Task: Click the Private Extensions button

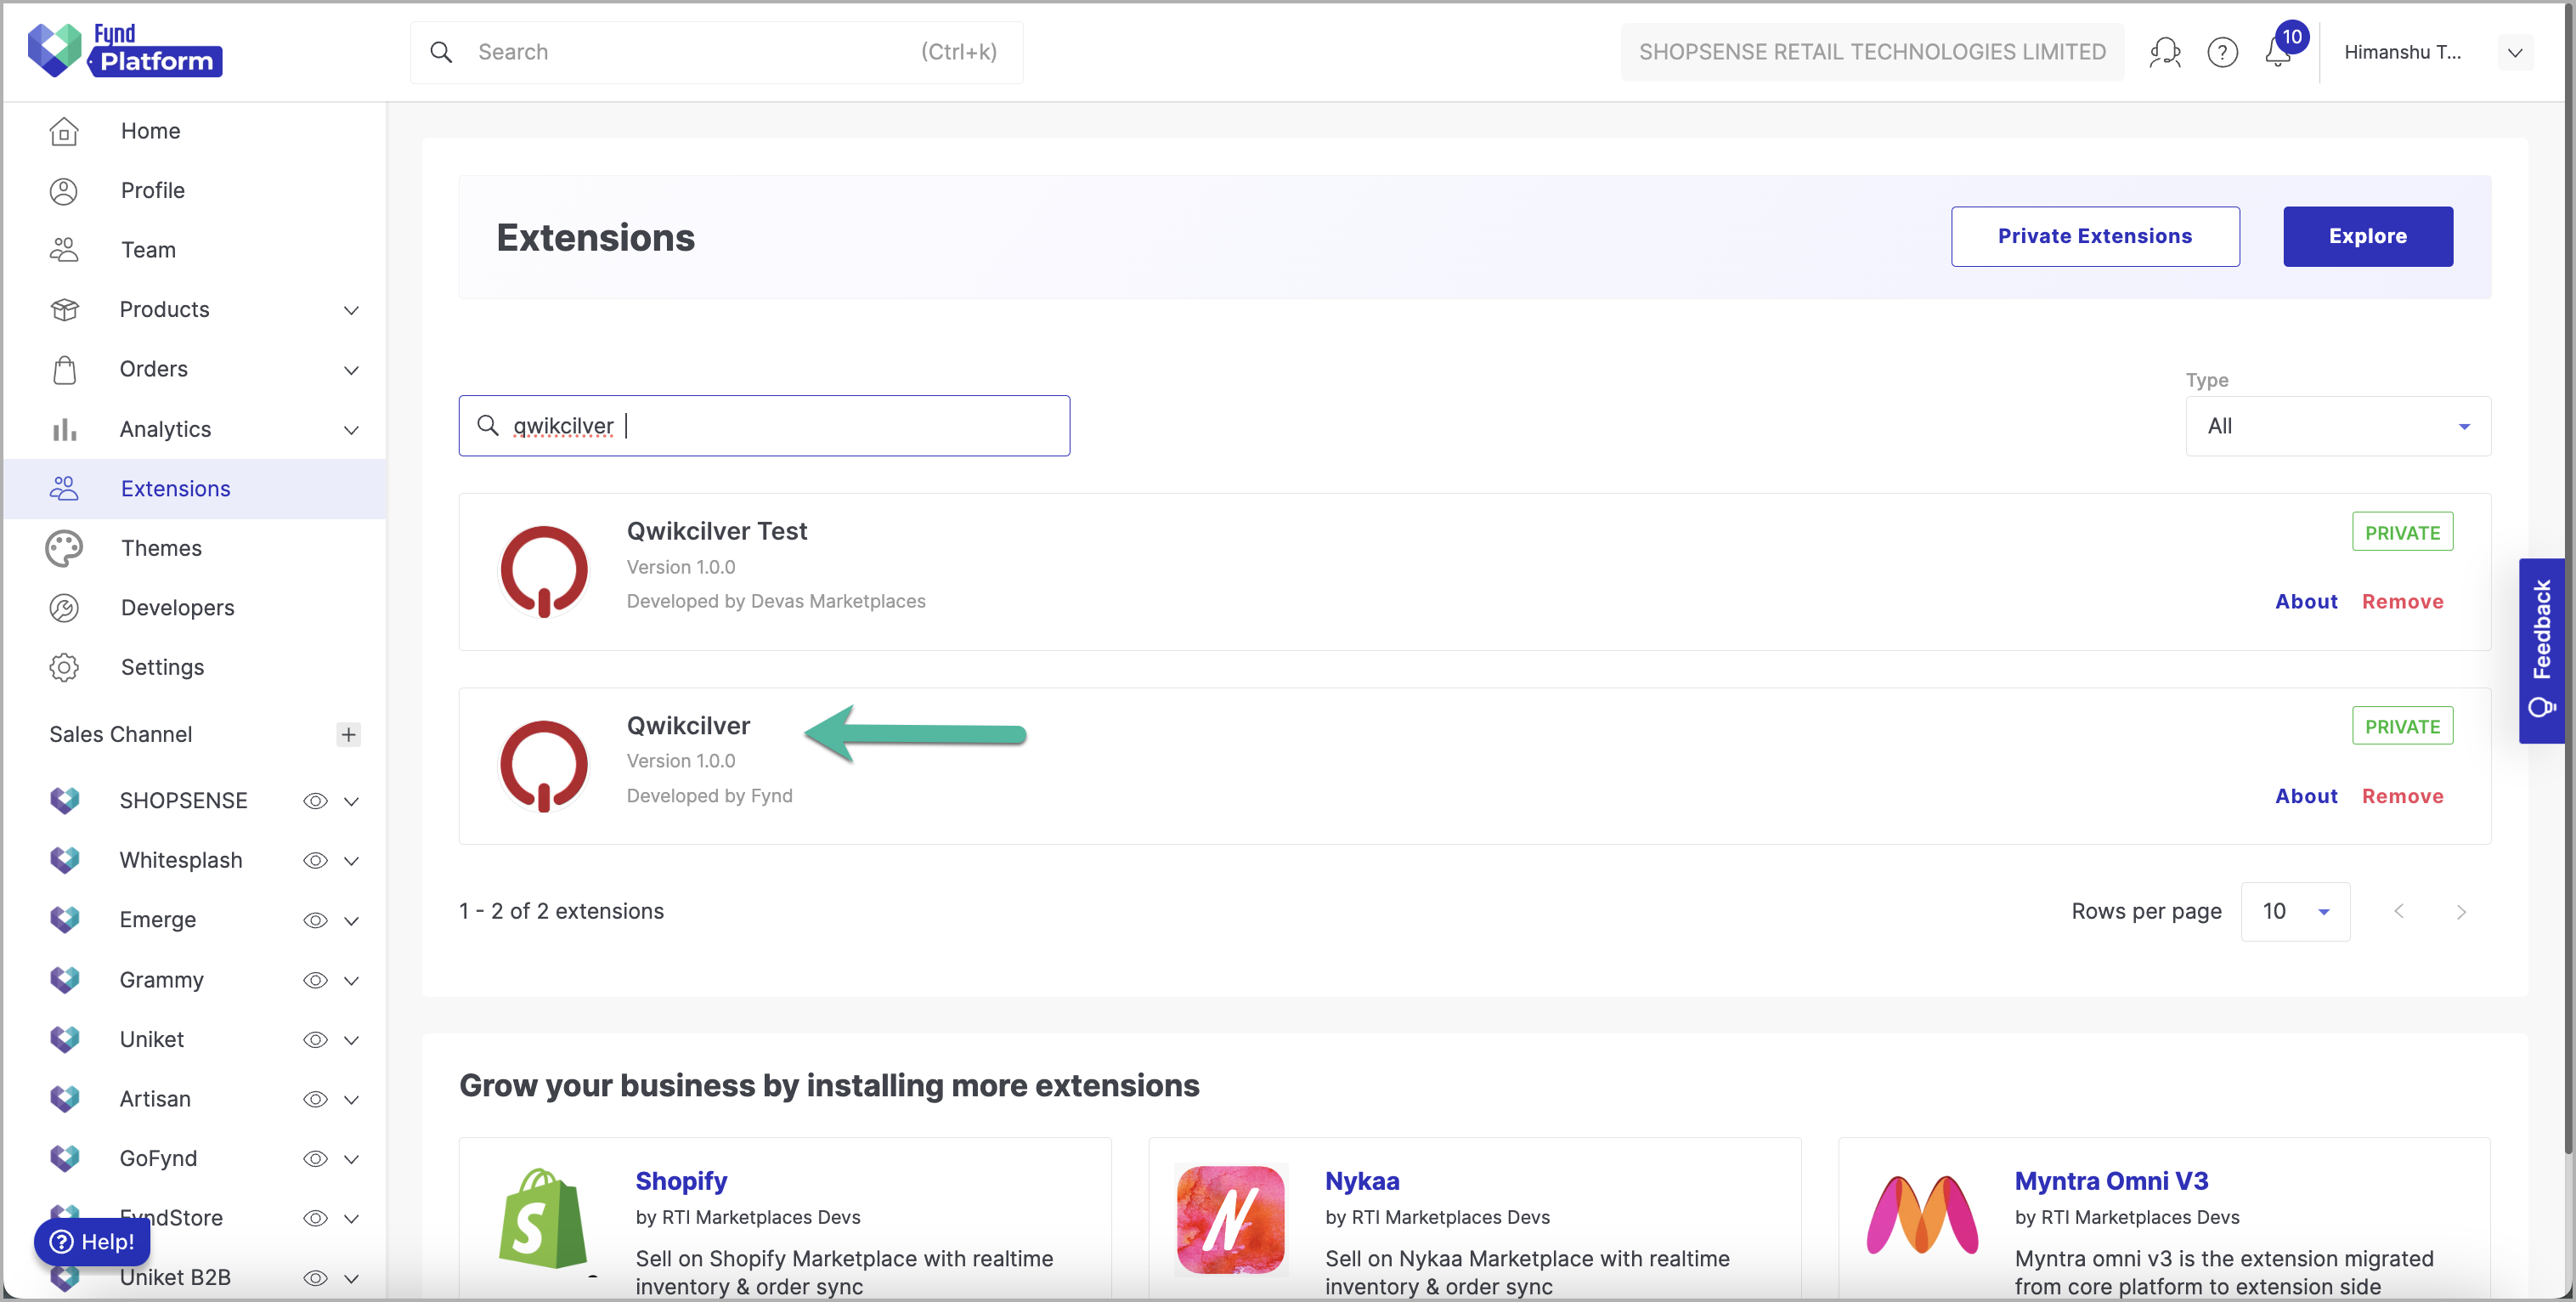Action: (2094, 236)
